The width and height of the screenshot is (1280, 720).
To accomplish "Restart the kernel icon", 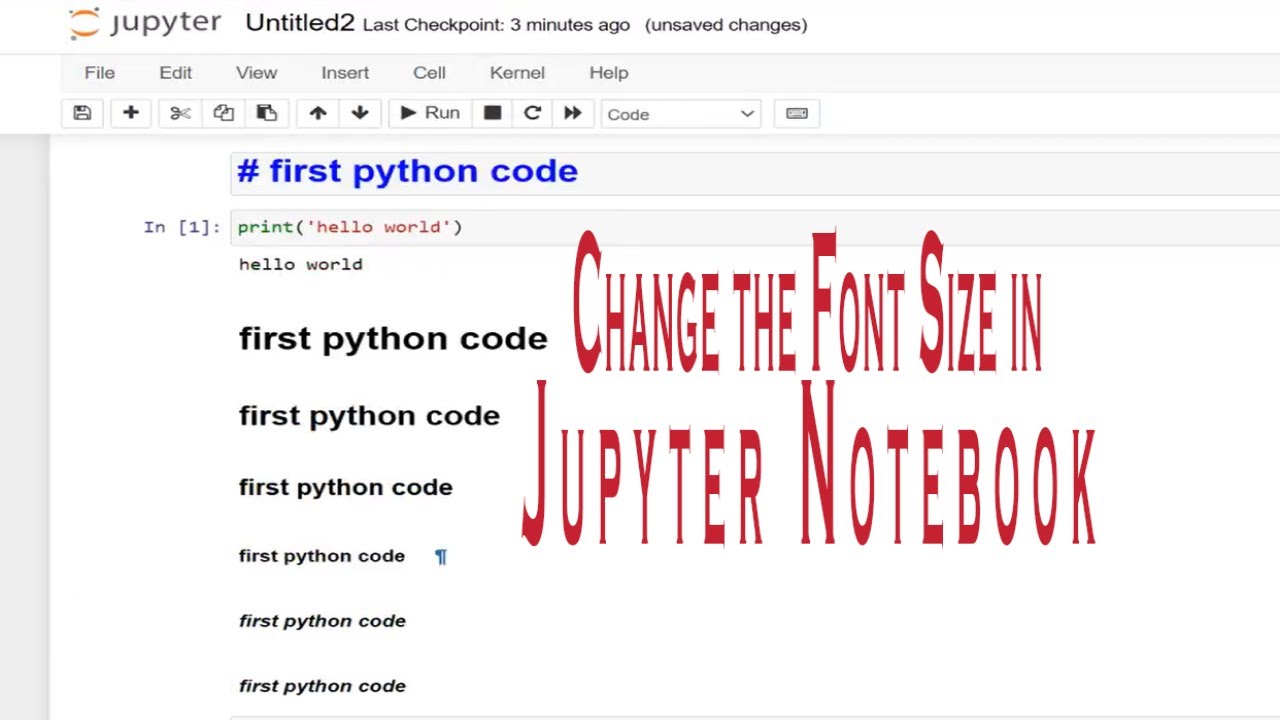I will pos(532,113).
